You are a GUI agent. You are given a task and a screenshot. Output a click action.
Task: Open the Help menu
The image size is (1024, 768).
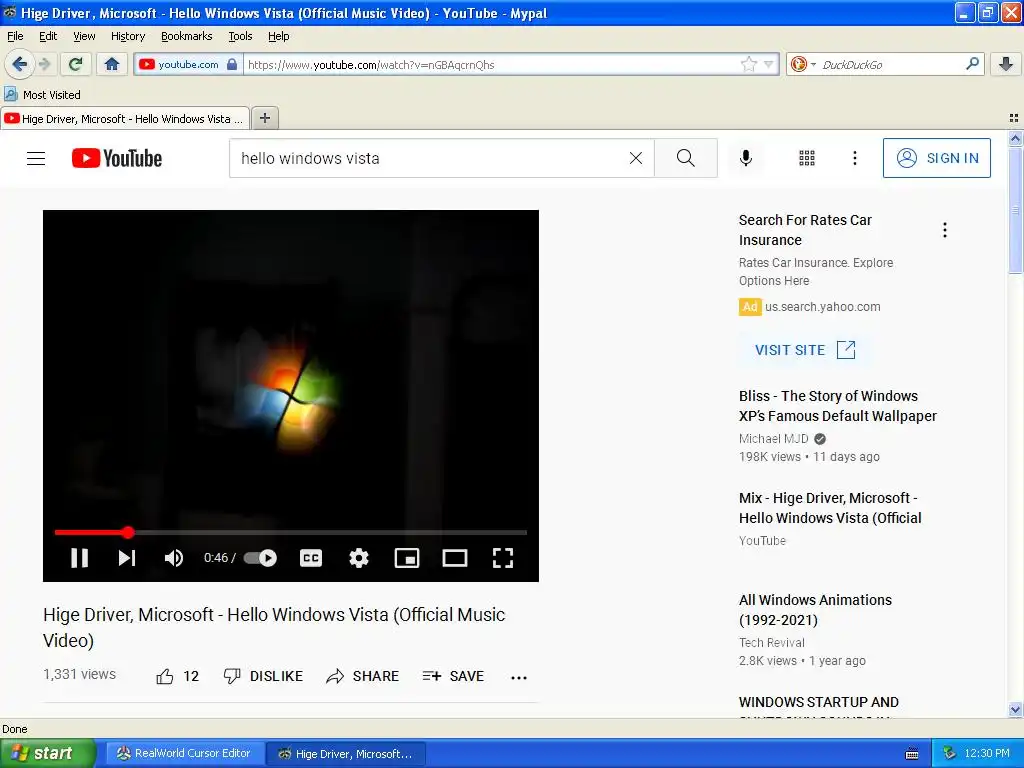pyautogui.click(x=279, y=36)
